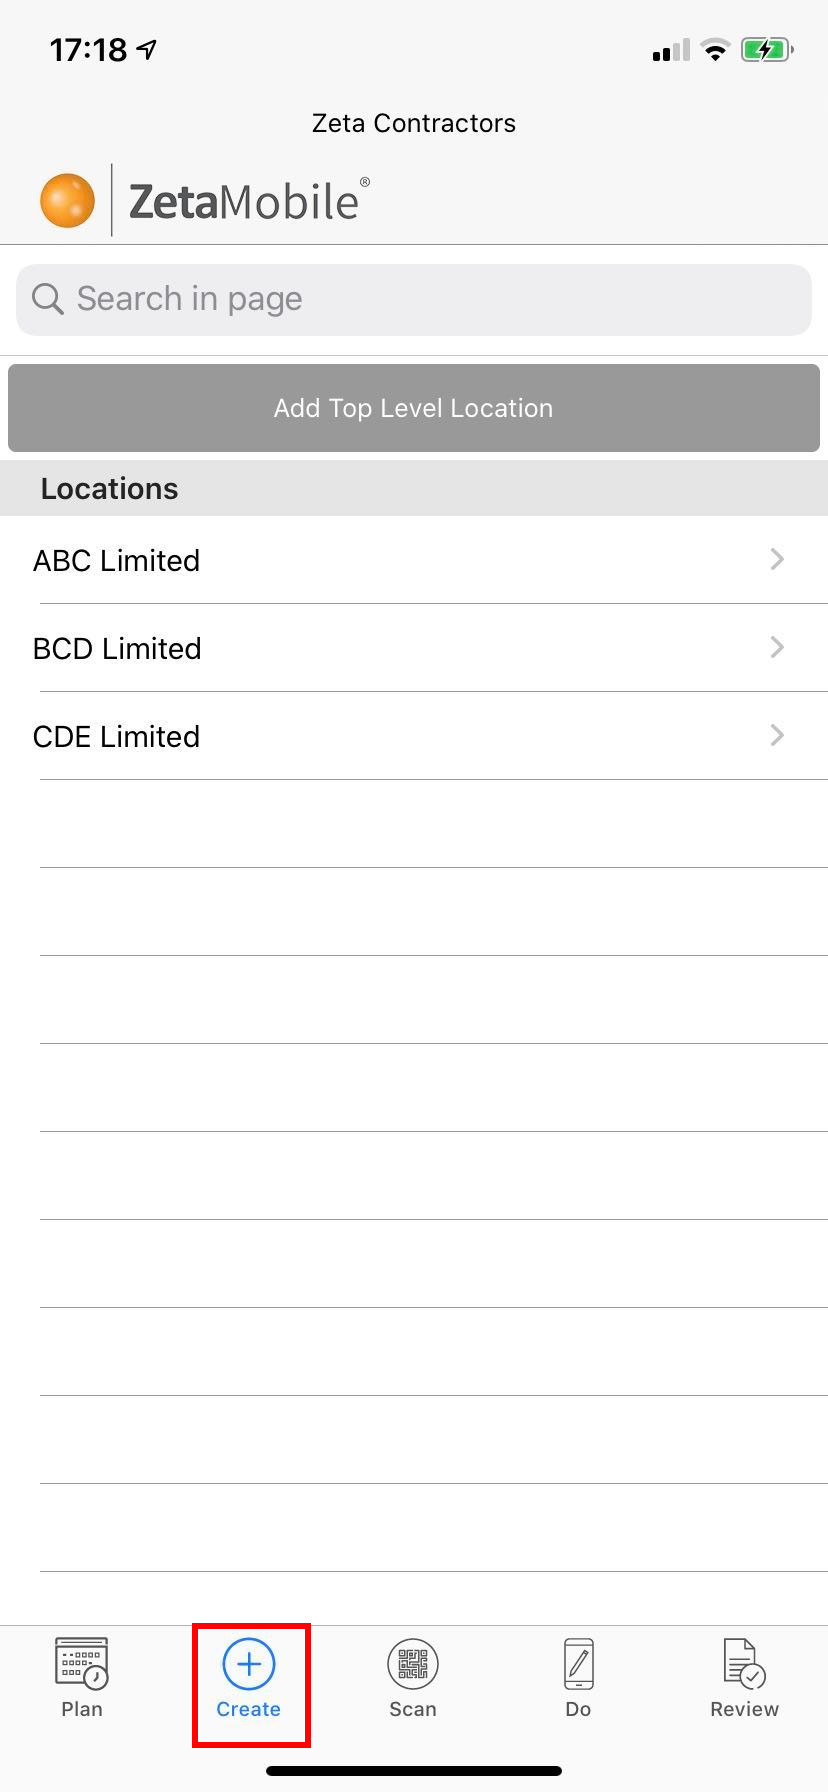
Task: Tap the Create plus circle icon
Action: [249, 1664]
